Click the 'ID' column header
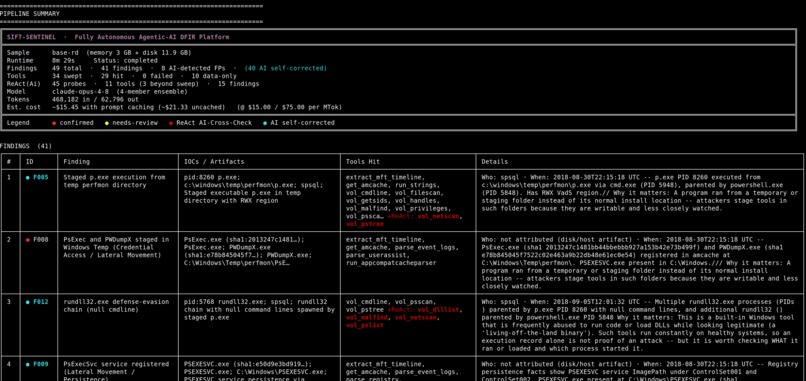The height and width of the screenshot is (381, 806). click(30, 161)
